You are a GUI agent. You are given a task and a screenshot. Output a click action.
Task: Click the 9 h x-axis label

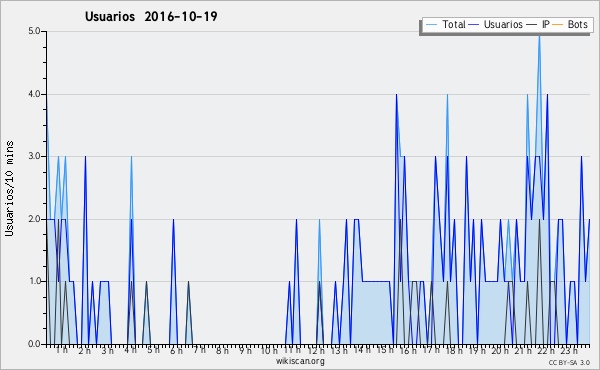[246, 350]
